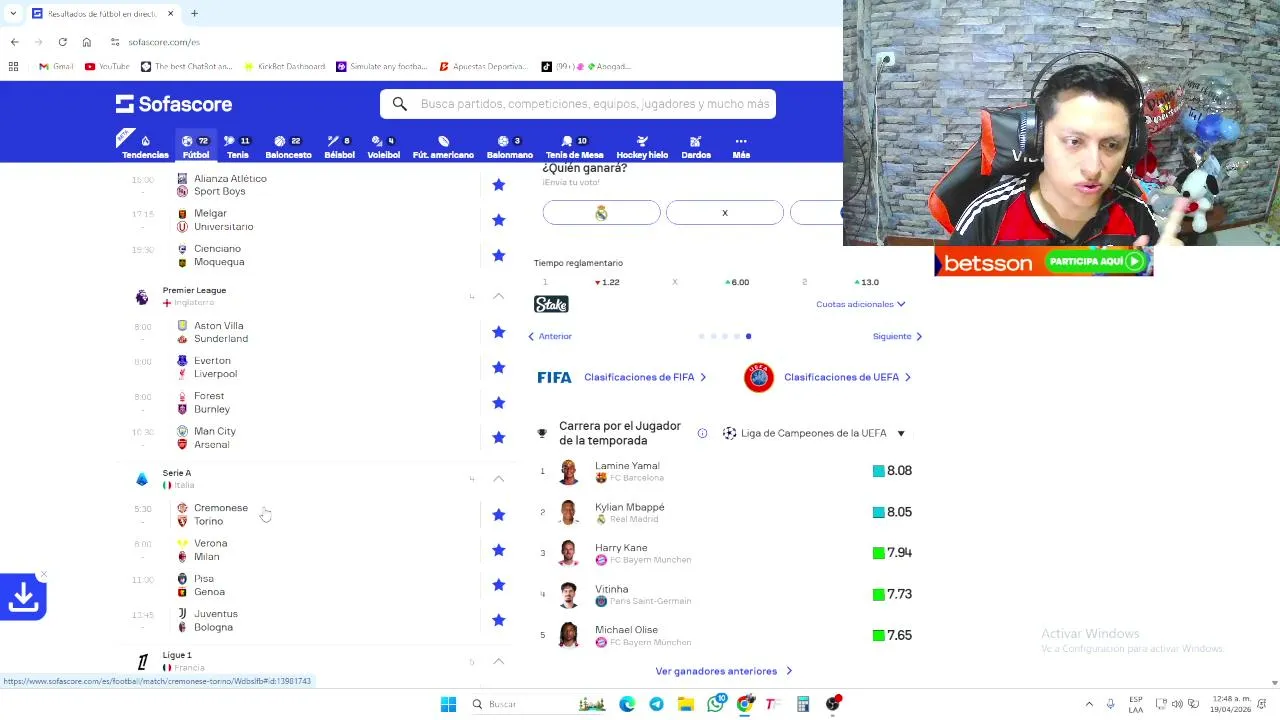The width and height of the screenshot is (1280, 720).
Task: Open Harry Kane player row
Action: [726, 553]
